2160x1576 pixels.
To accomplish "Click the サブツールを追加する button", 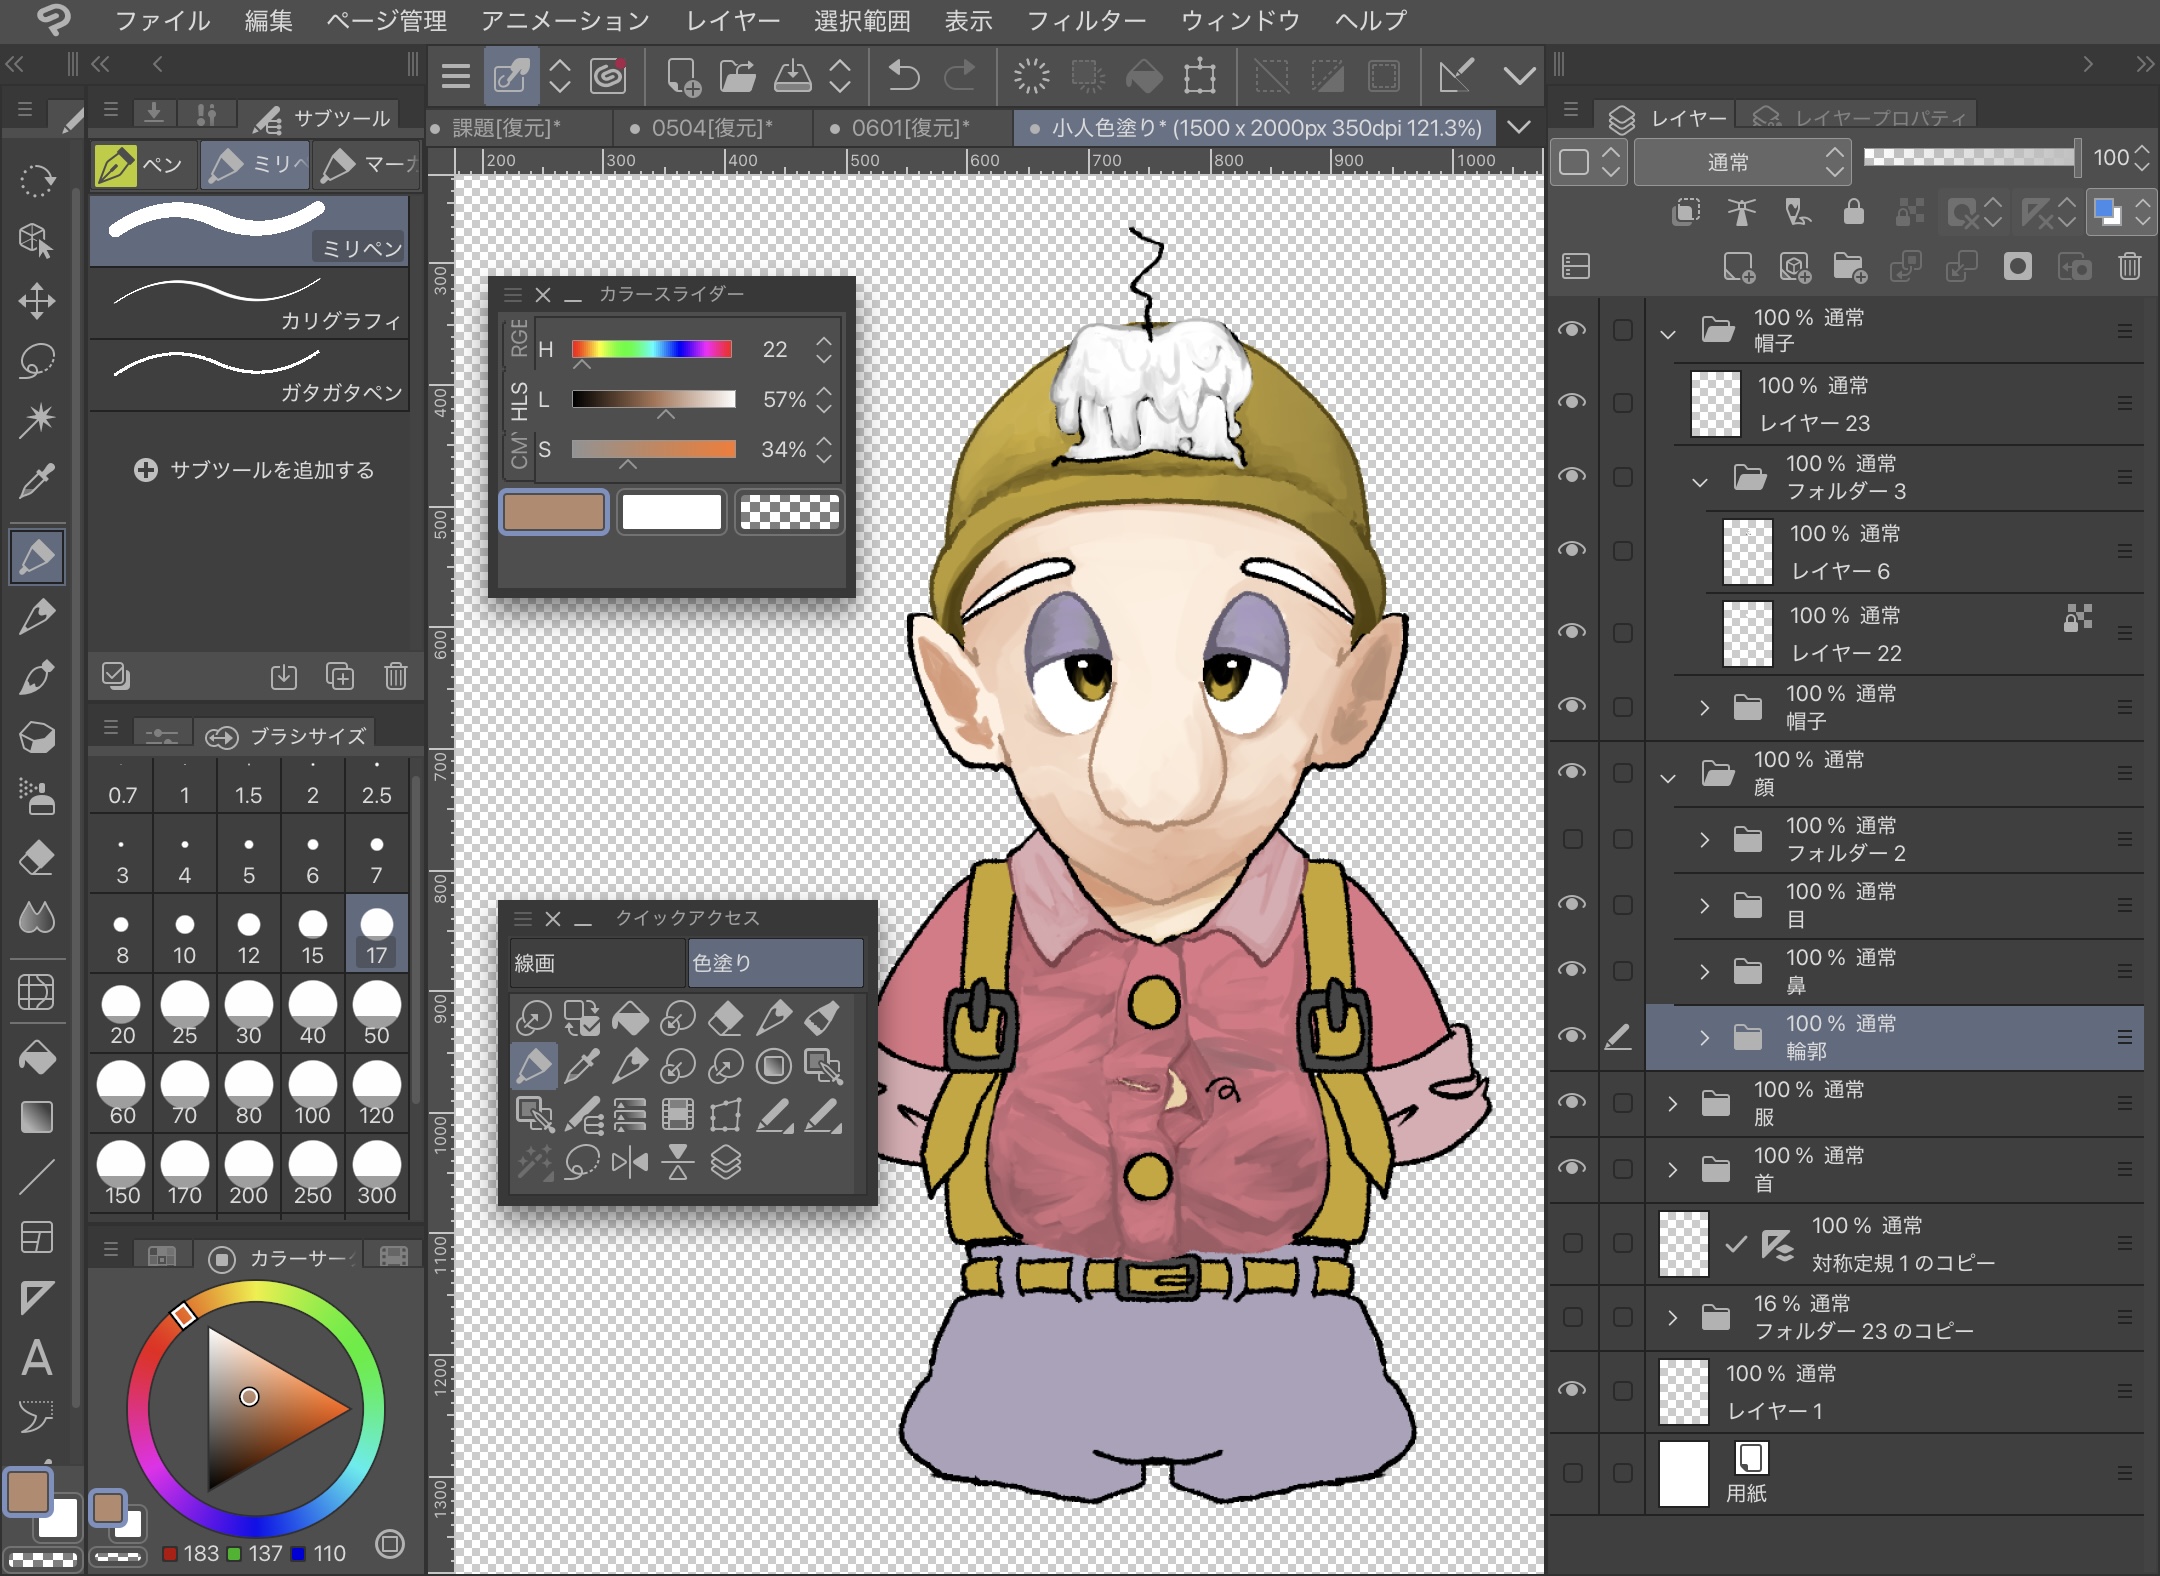I will (x=255, y=469).
